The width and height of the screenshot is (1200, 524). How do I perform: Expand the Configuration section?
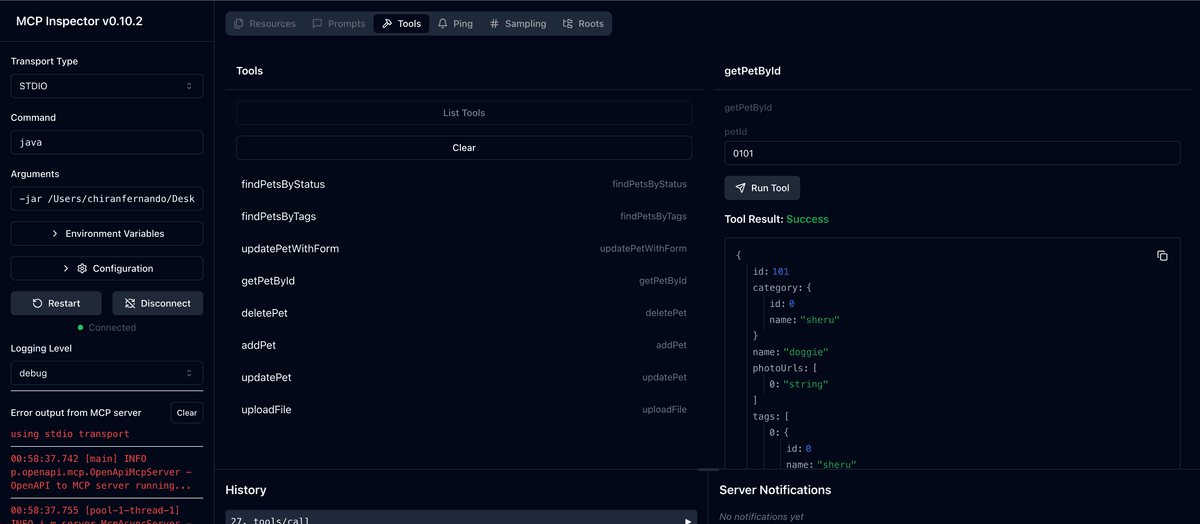107,269
